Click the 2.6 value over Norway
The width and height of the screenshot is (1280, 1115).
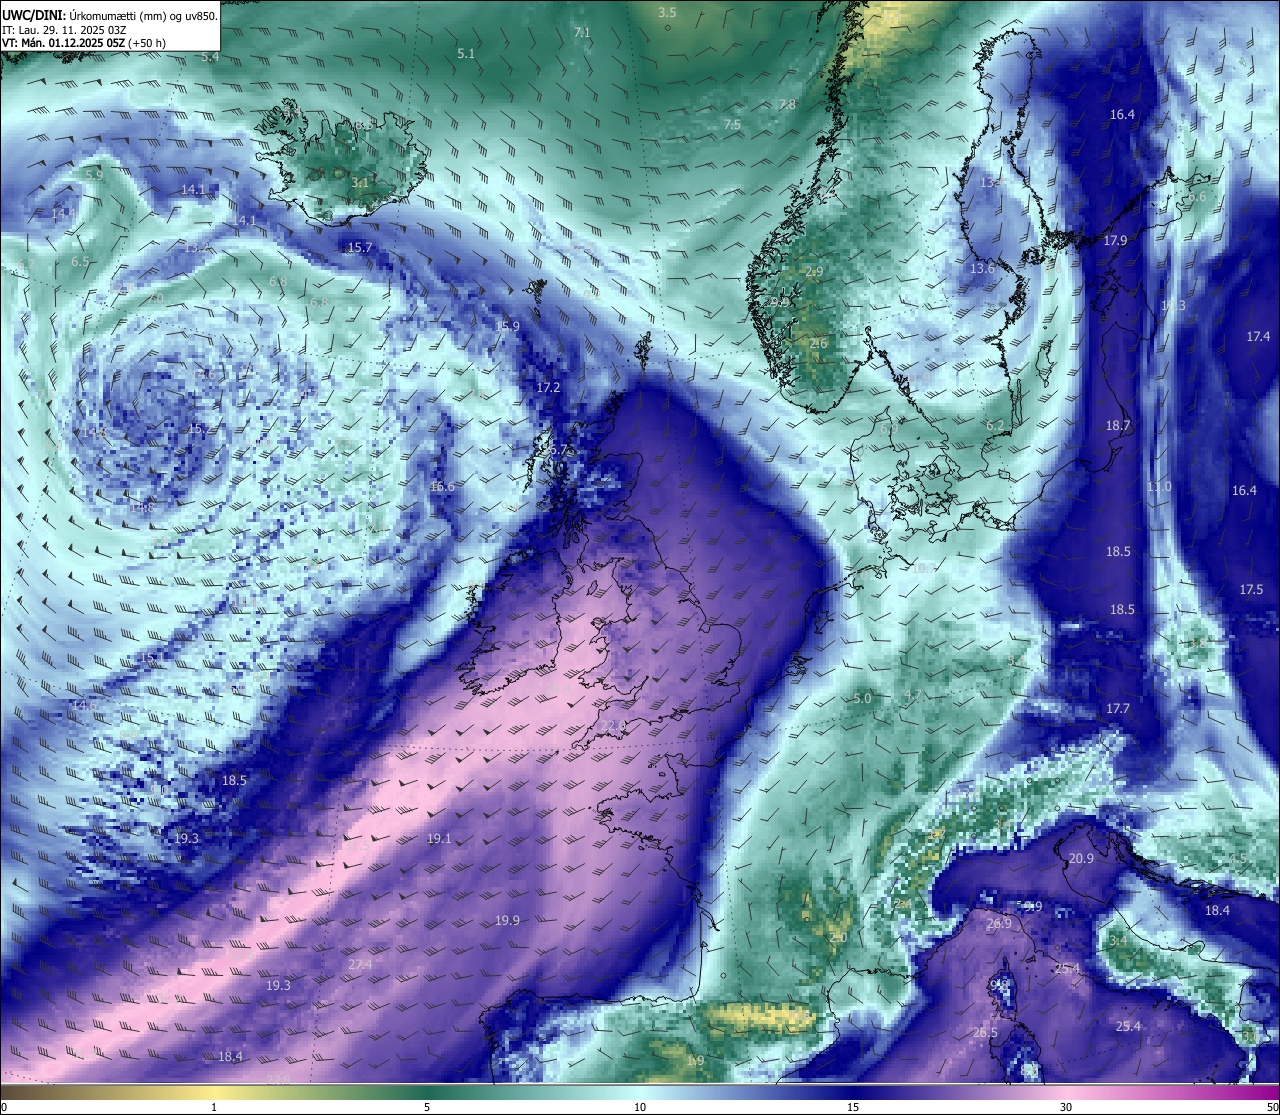click(818, 343)
